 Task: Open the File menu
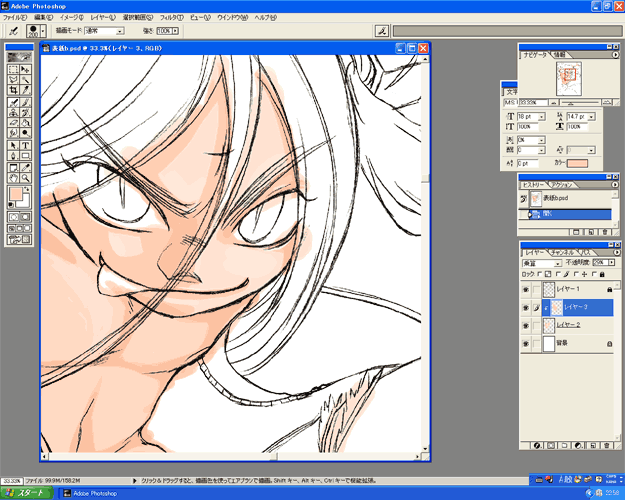(15, 18)
